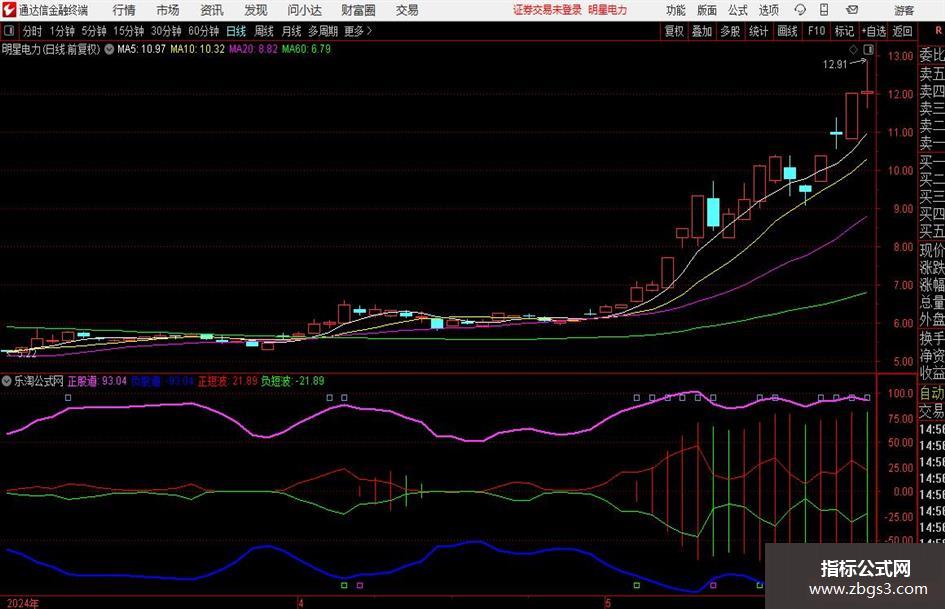Add stock via +自选 button
Viewport: 945px width, 609px height.
point(874,31)
